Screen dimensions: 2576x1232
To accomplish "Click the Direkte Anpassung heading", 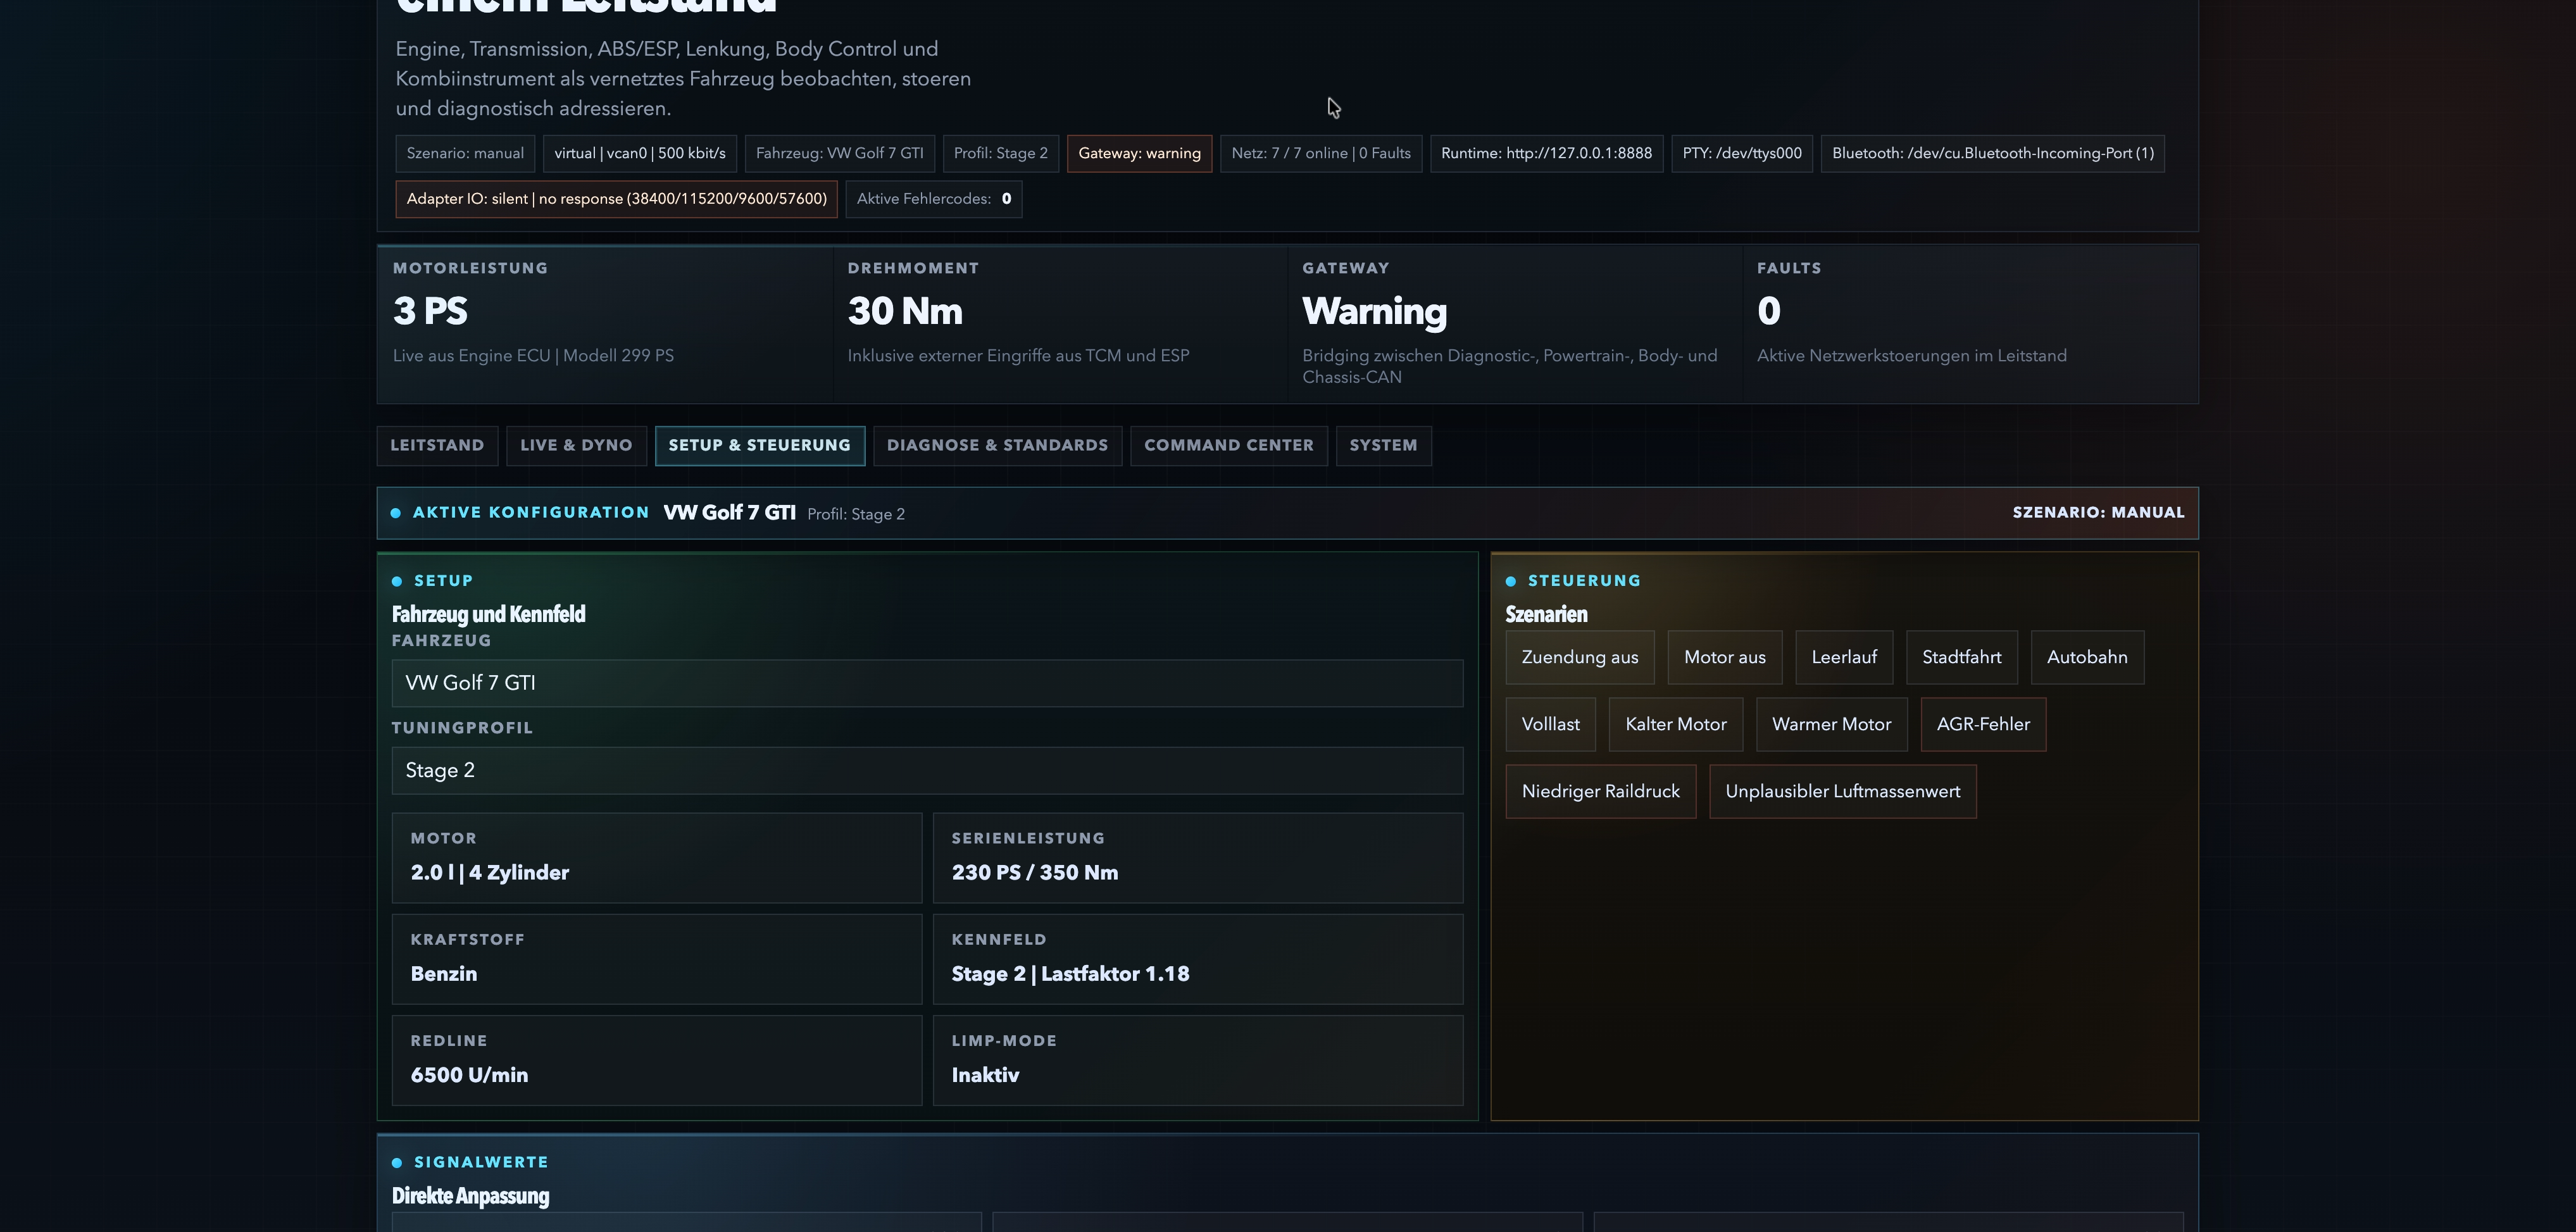I will pyautogui.click(x=470, y=1196).
